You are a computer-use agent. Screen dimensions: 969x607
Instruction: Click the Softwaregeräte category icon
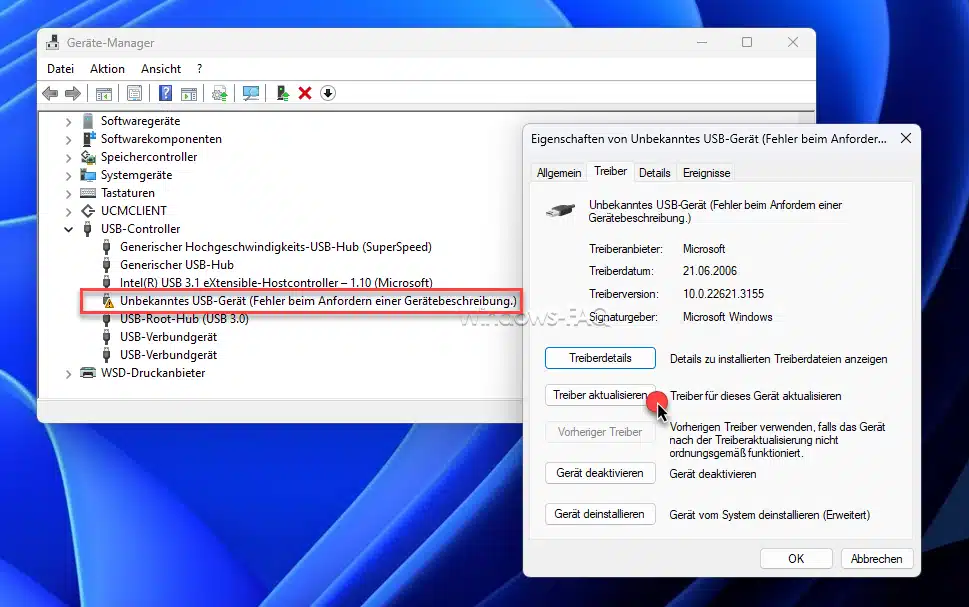(x=88, y=121)
